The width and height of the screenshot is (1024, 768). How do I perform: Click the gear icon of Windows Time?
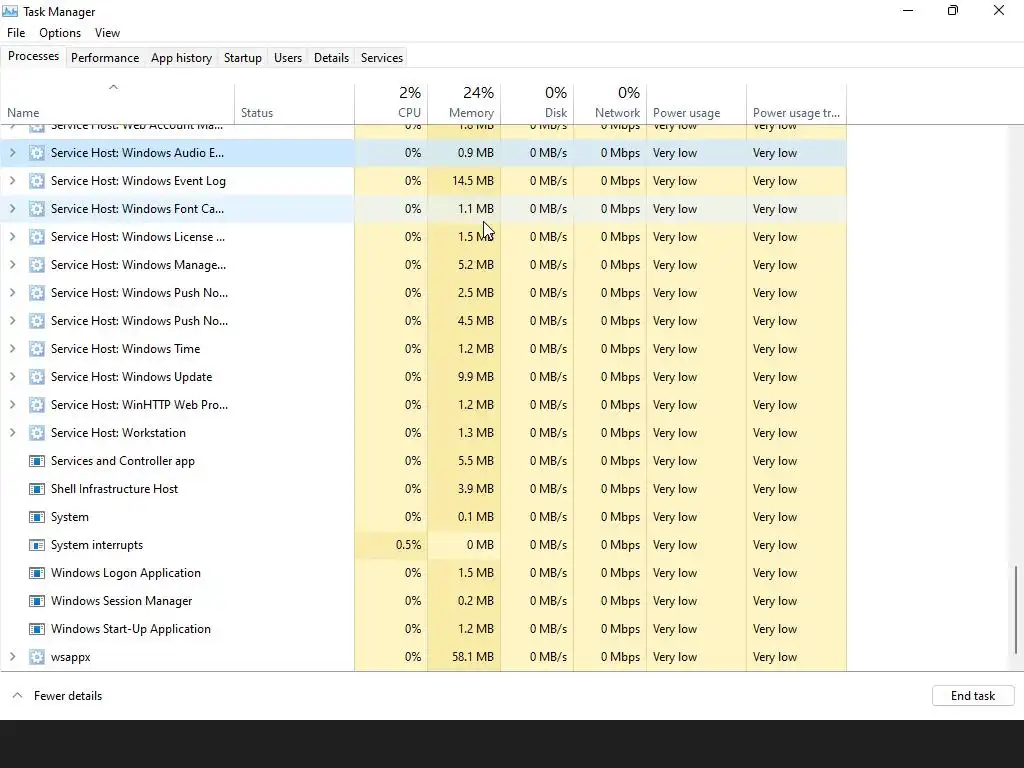pyautogui.click(x=37, y=349)
